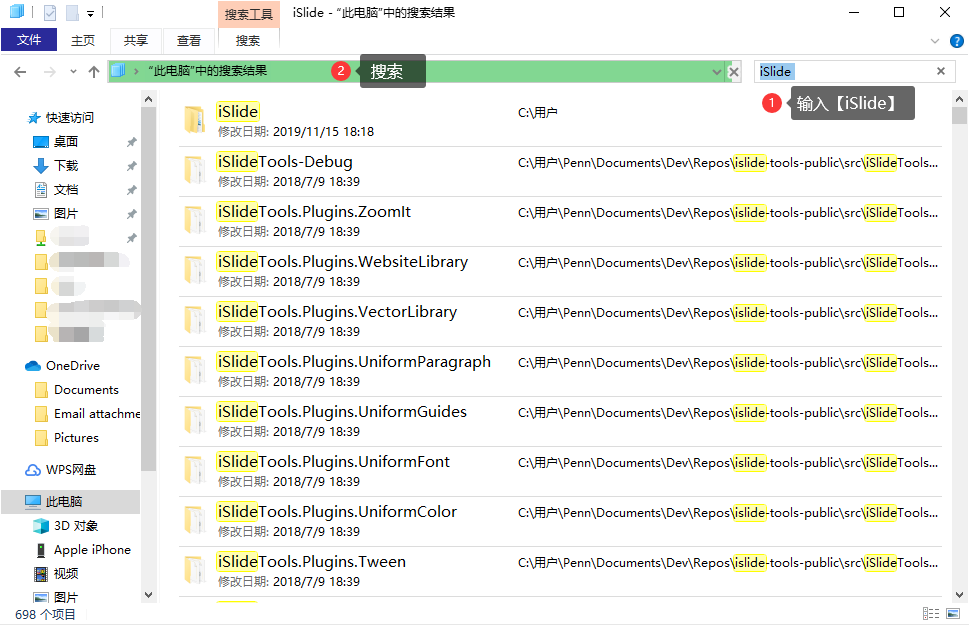The height and width of the screenshot is (625, 969).
Task: Click the properties icon in quick access toolbar
Action: (x=50, y=12)
